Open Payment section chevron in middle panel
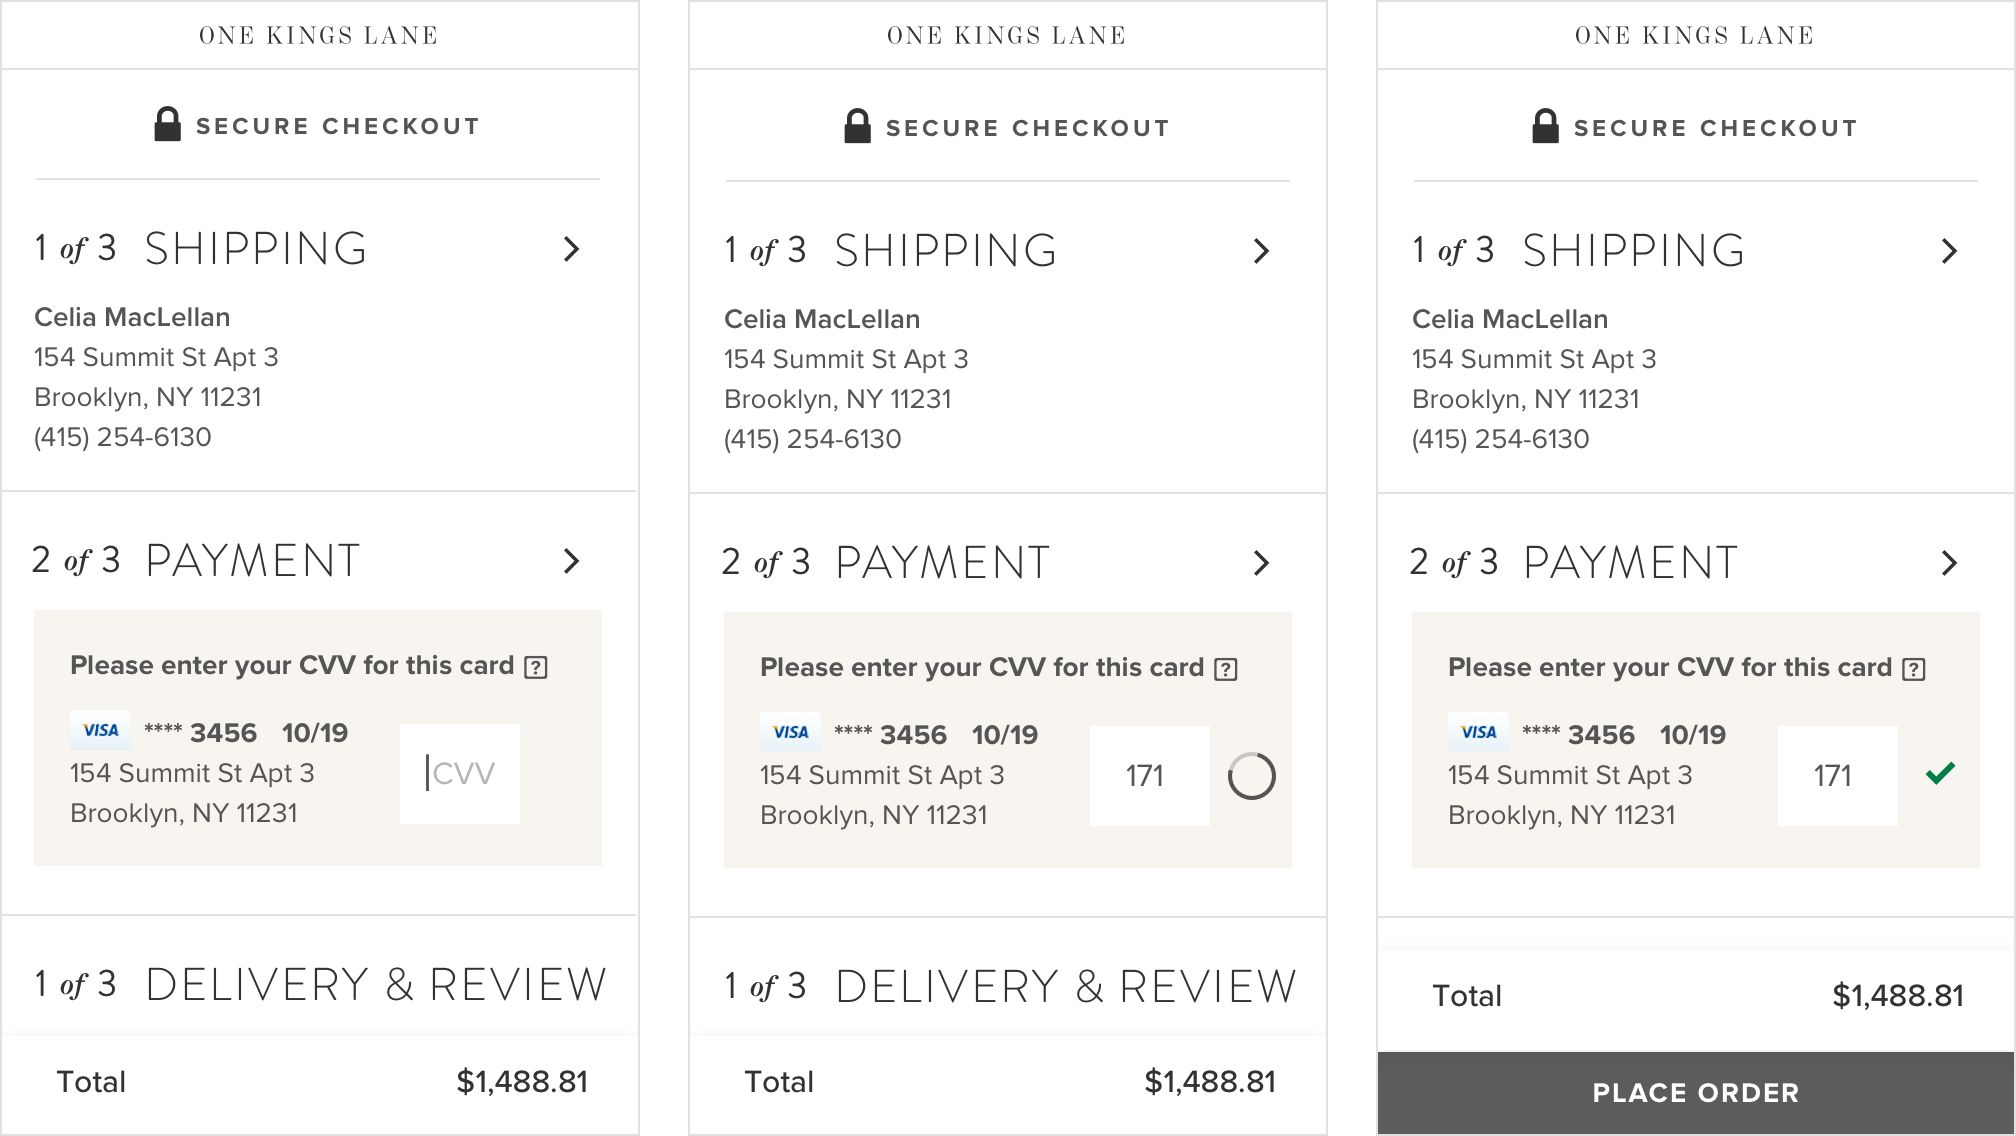The image size is (2016, 1136). coord(1261,563)
